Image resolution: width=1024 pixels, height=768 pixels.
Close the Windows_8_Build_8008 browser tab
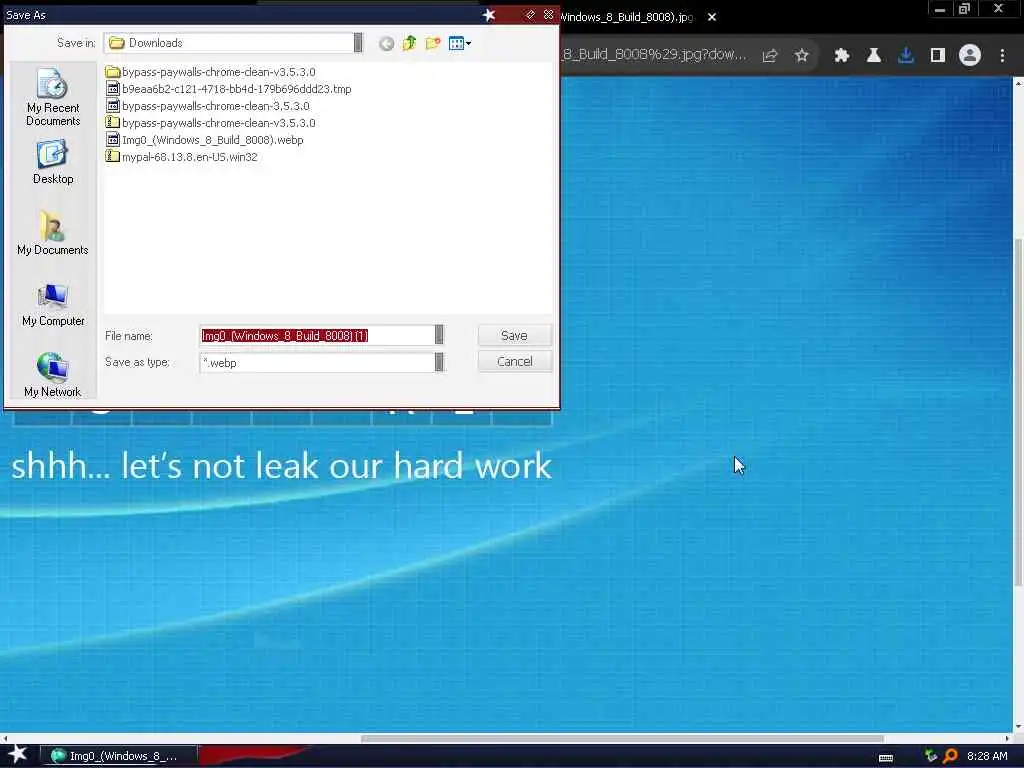712,17
